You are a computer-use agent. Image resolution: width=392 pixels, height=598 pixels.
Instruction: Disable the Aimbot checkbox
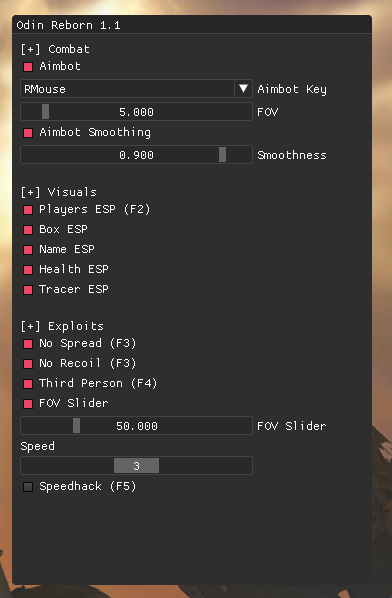point(28,67)
